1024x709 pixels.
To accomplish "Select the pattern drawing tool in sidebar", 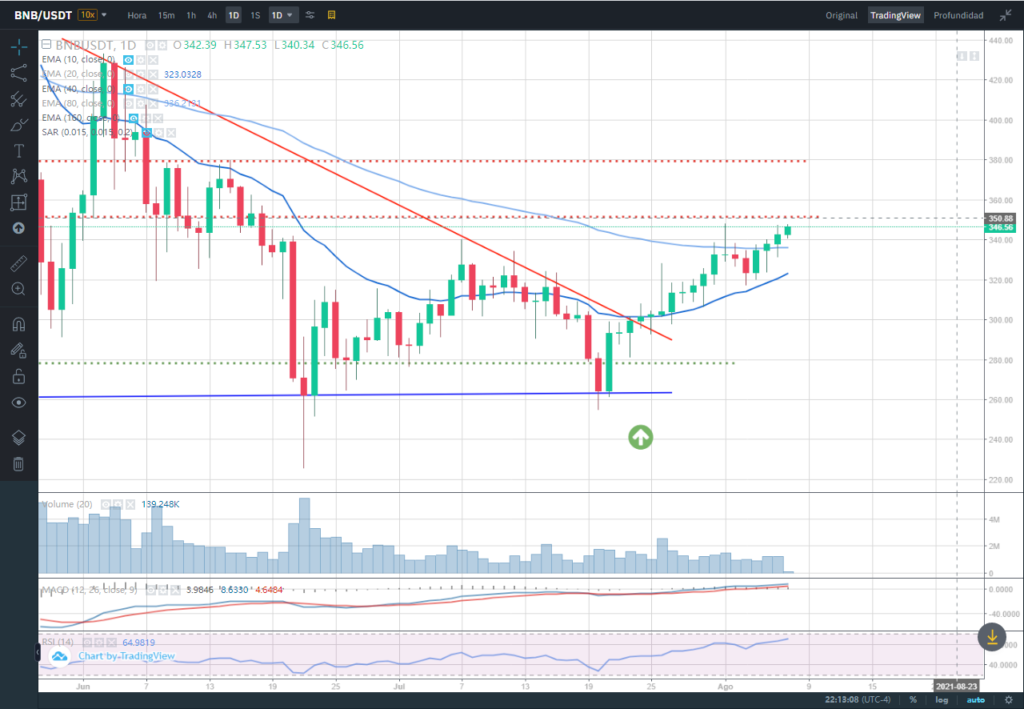I will click(x=18, y=176).
